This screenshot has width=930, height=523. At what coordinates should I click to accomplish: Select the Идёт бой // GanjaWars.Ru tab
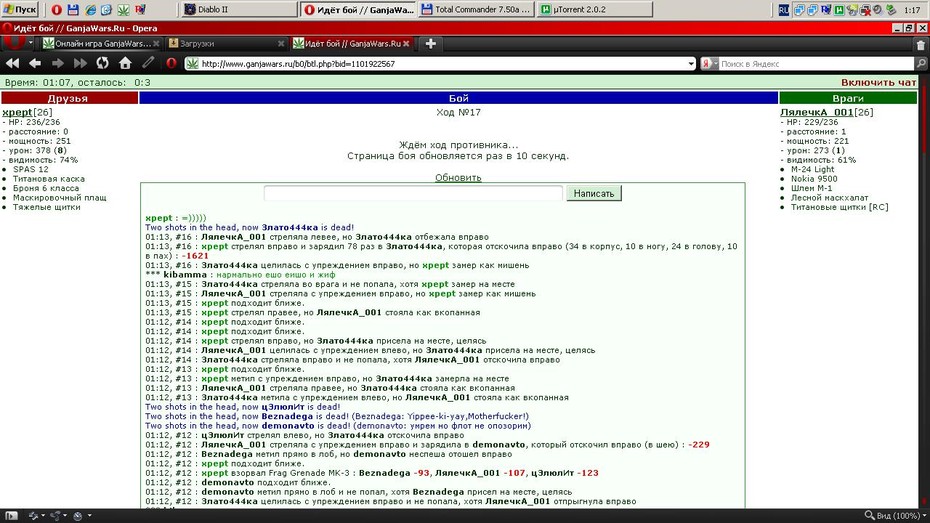point(352,44)
